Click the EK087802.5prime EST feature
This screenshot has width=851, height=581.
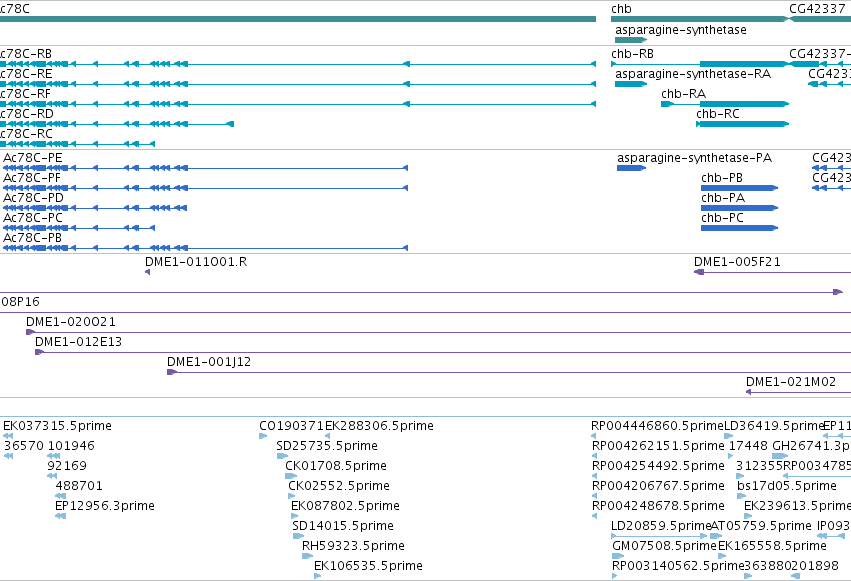(x=295, y=516)
